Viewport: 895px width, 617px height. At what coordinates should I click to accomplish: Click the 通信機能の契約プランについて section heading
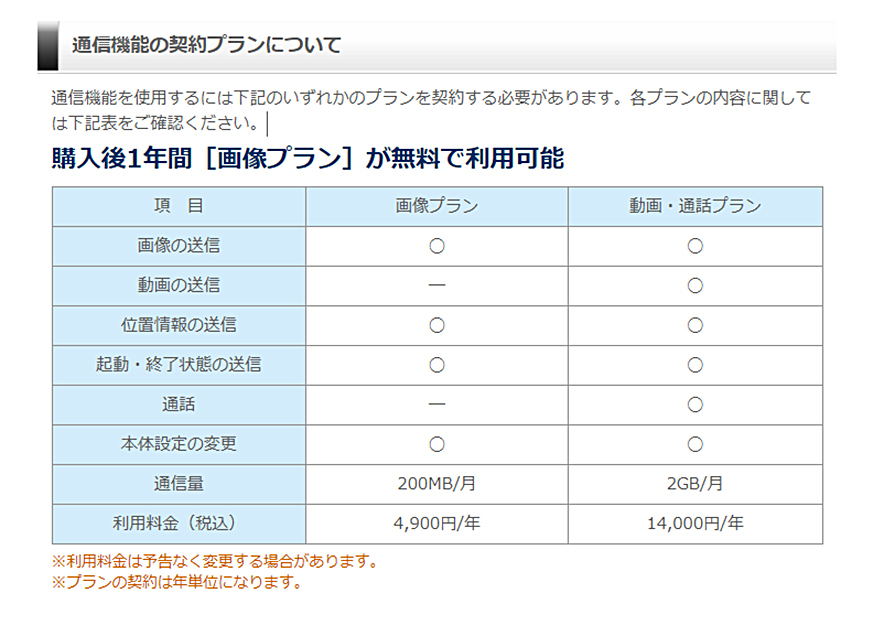point(206,46)
